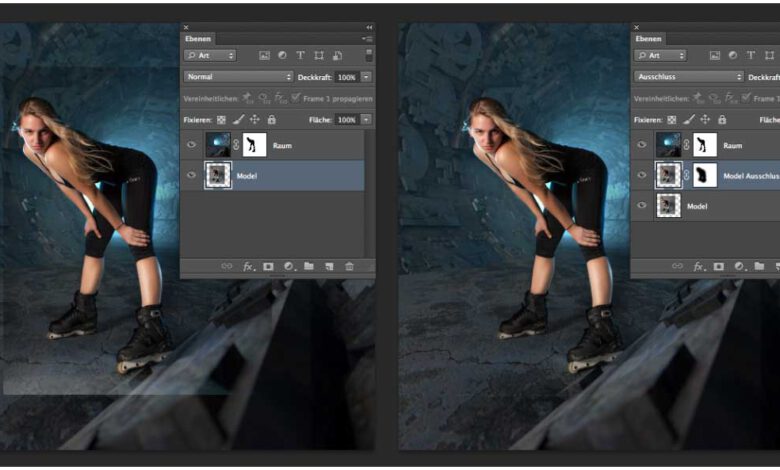Click Fläche 100% field in left panel
The height and width of the screenshot is (470, 780).
(x=347, y=120)
